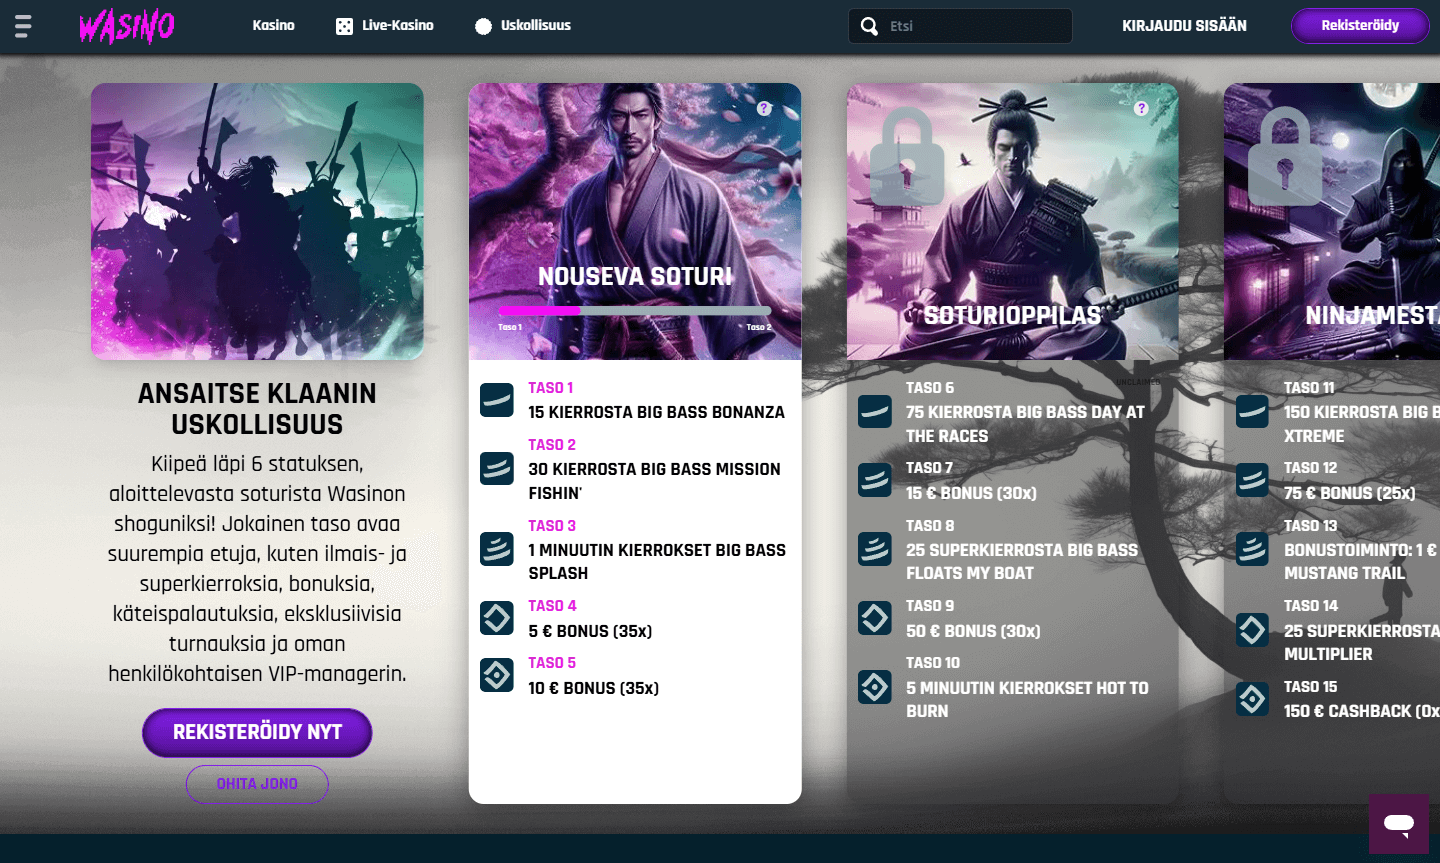Click the Taso 15 cashback diamond icon
Screen dimensions: 1440x863
tap(1252, 698)
